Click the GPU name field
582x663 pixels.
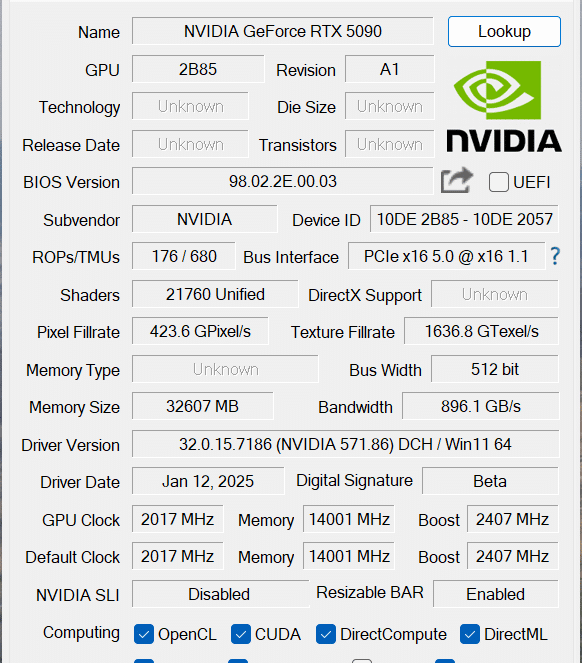click(283, 31)
